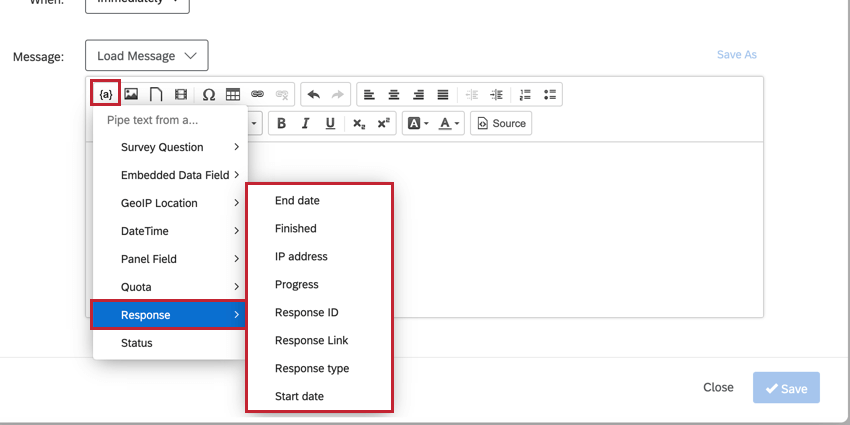Undo the last edit with the back arrow

[x=314, y=94]
